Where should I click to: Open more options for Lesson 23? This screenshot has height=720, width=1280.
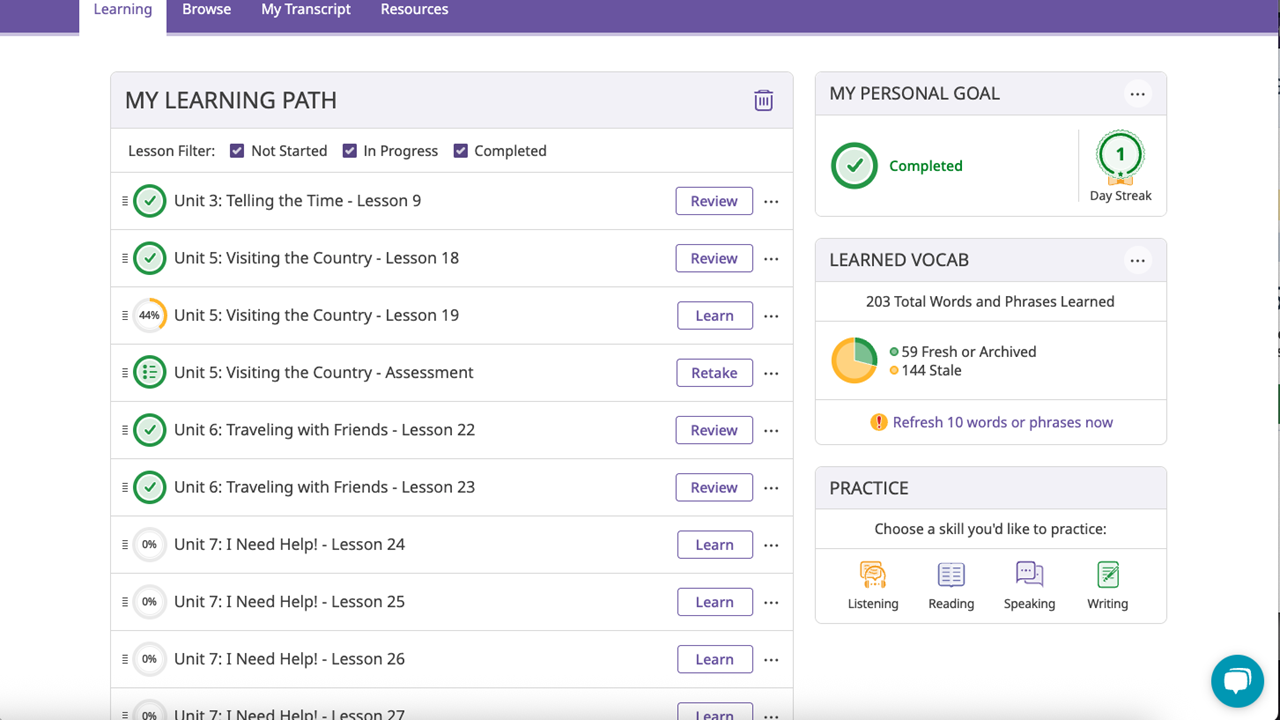tap(771, 488)
